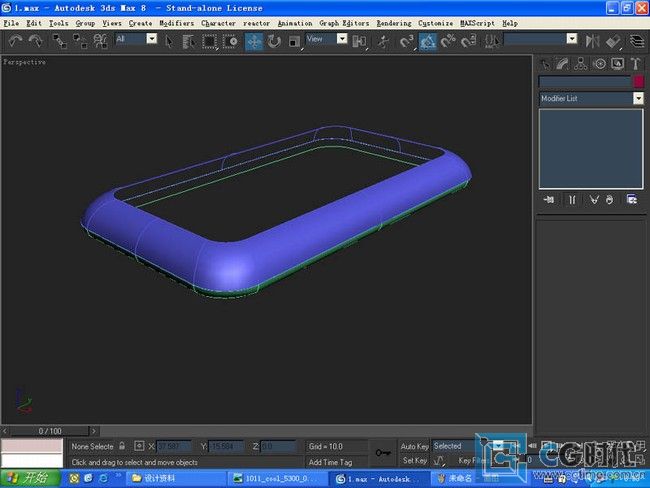Open the Rendering menu

click(394, 23)
